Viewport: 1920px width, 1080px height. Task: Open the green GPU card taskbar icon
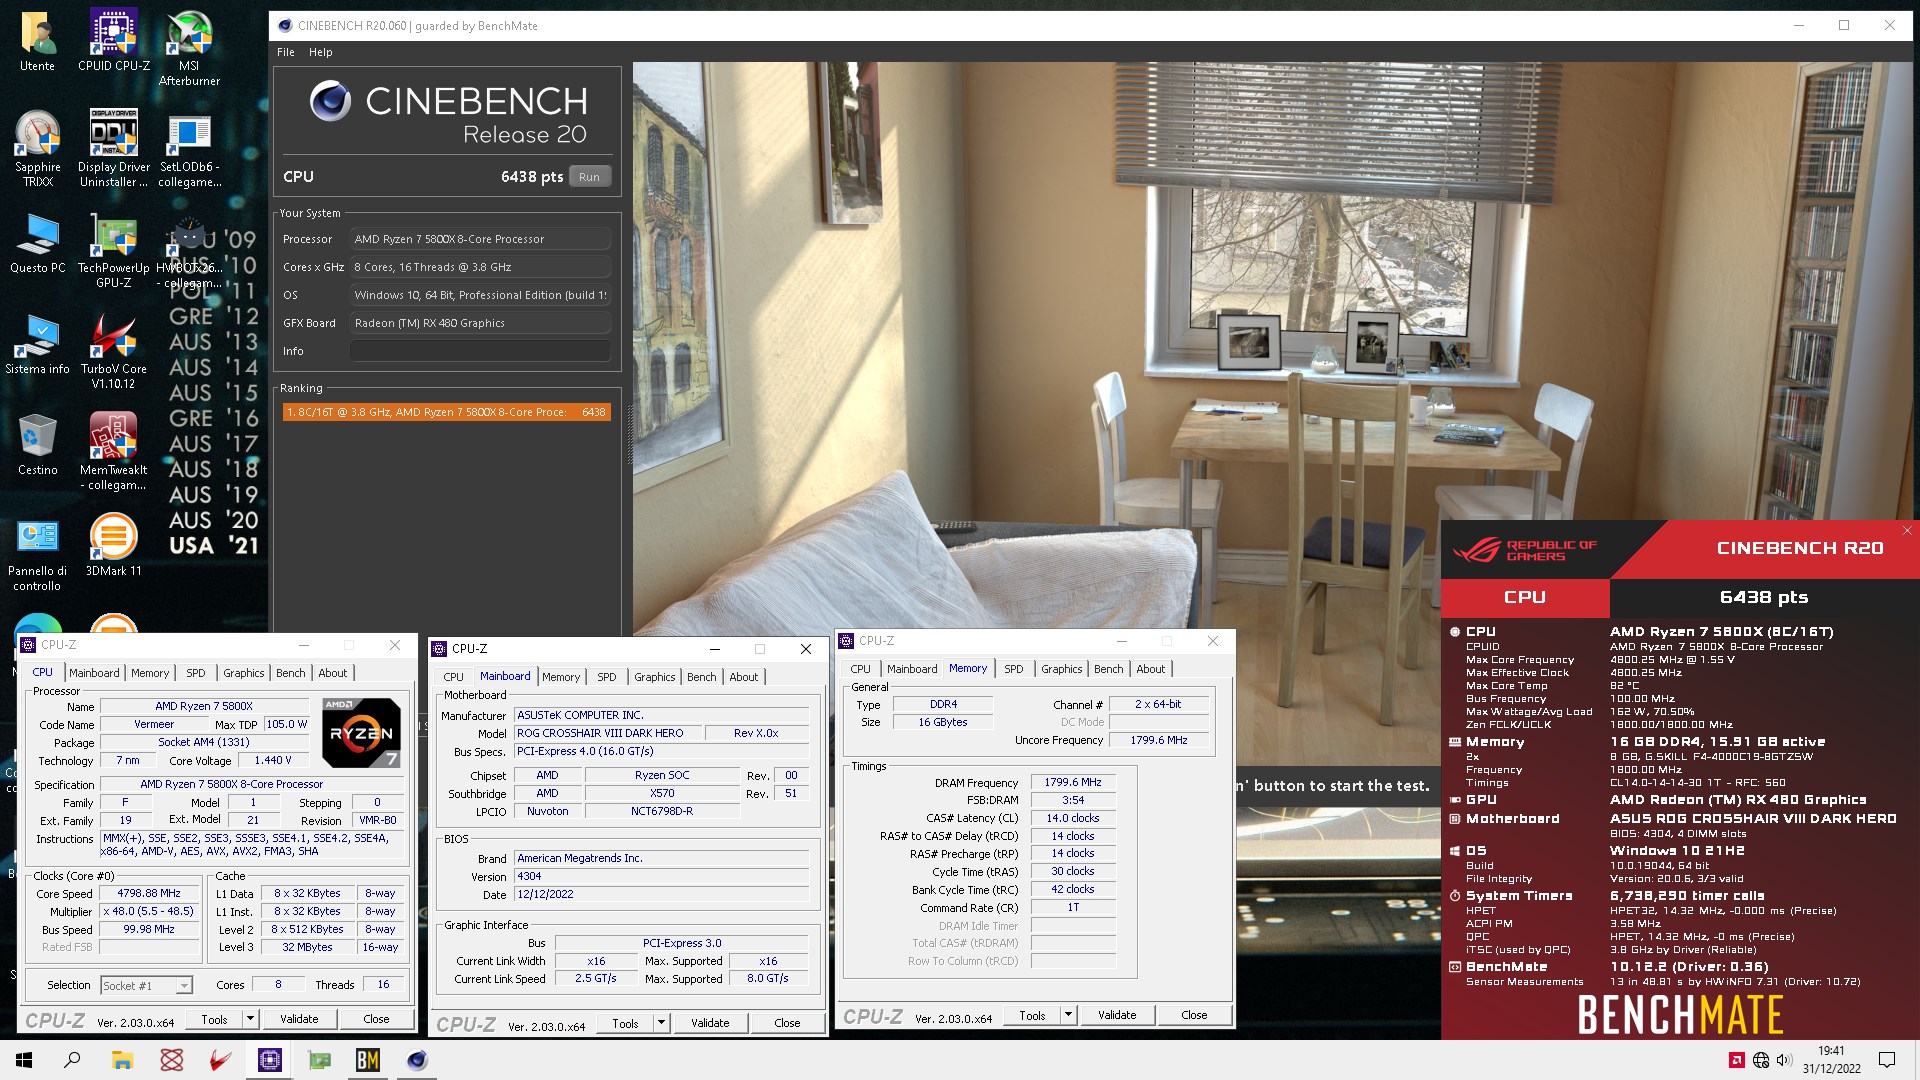(319, 1060)
